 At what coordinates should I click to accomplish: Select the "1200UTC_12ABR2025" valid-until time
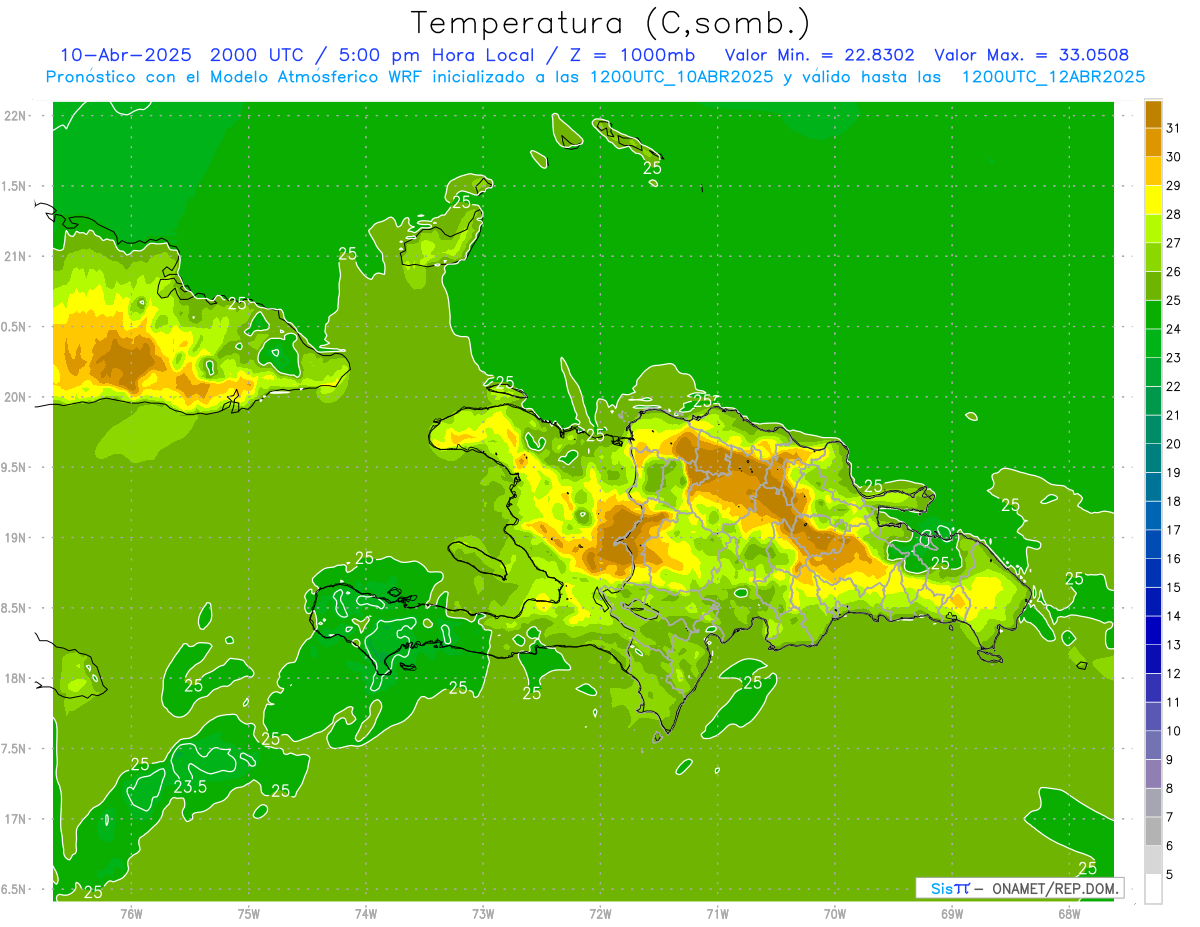[1053, 77]
